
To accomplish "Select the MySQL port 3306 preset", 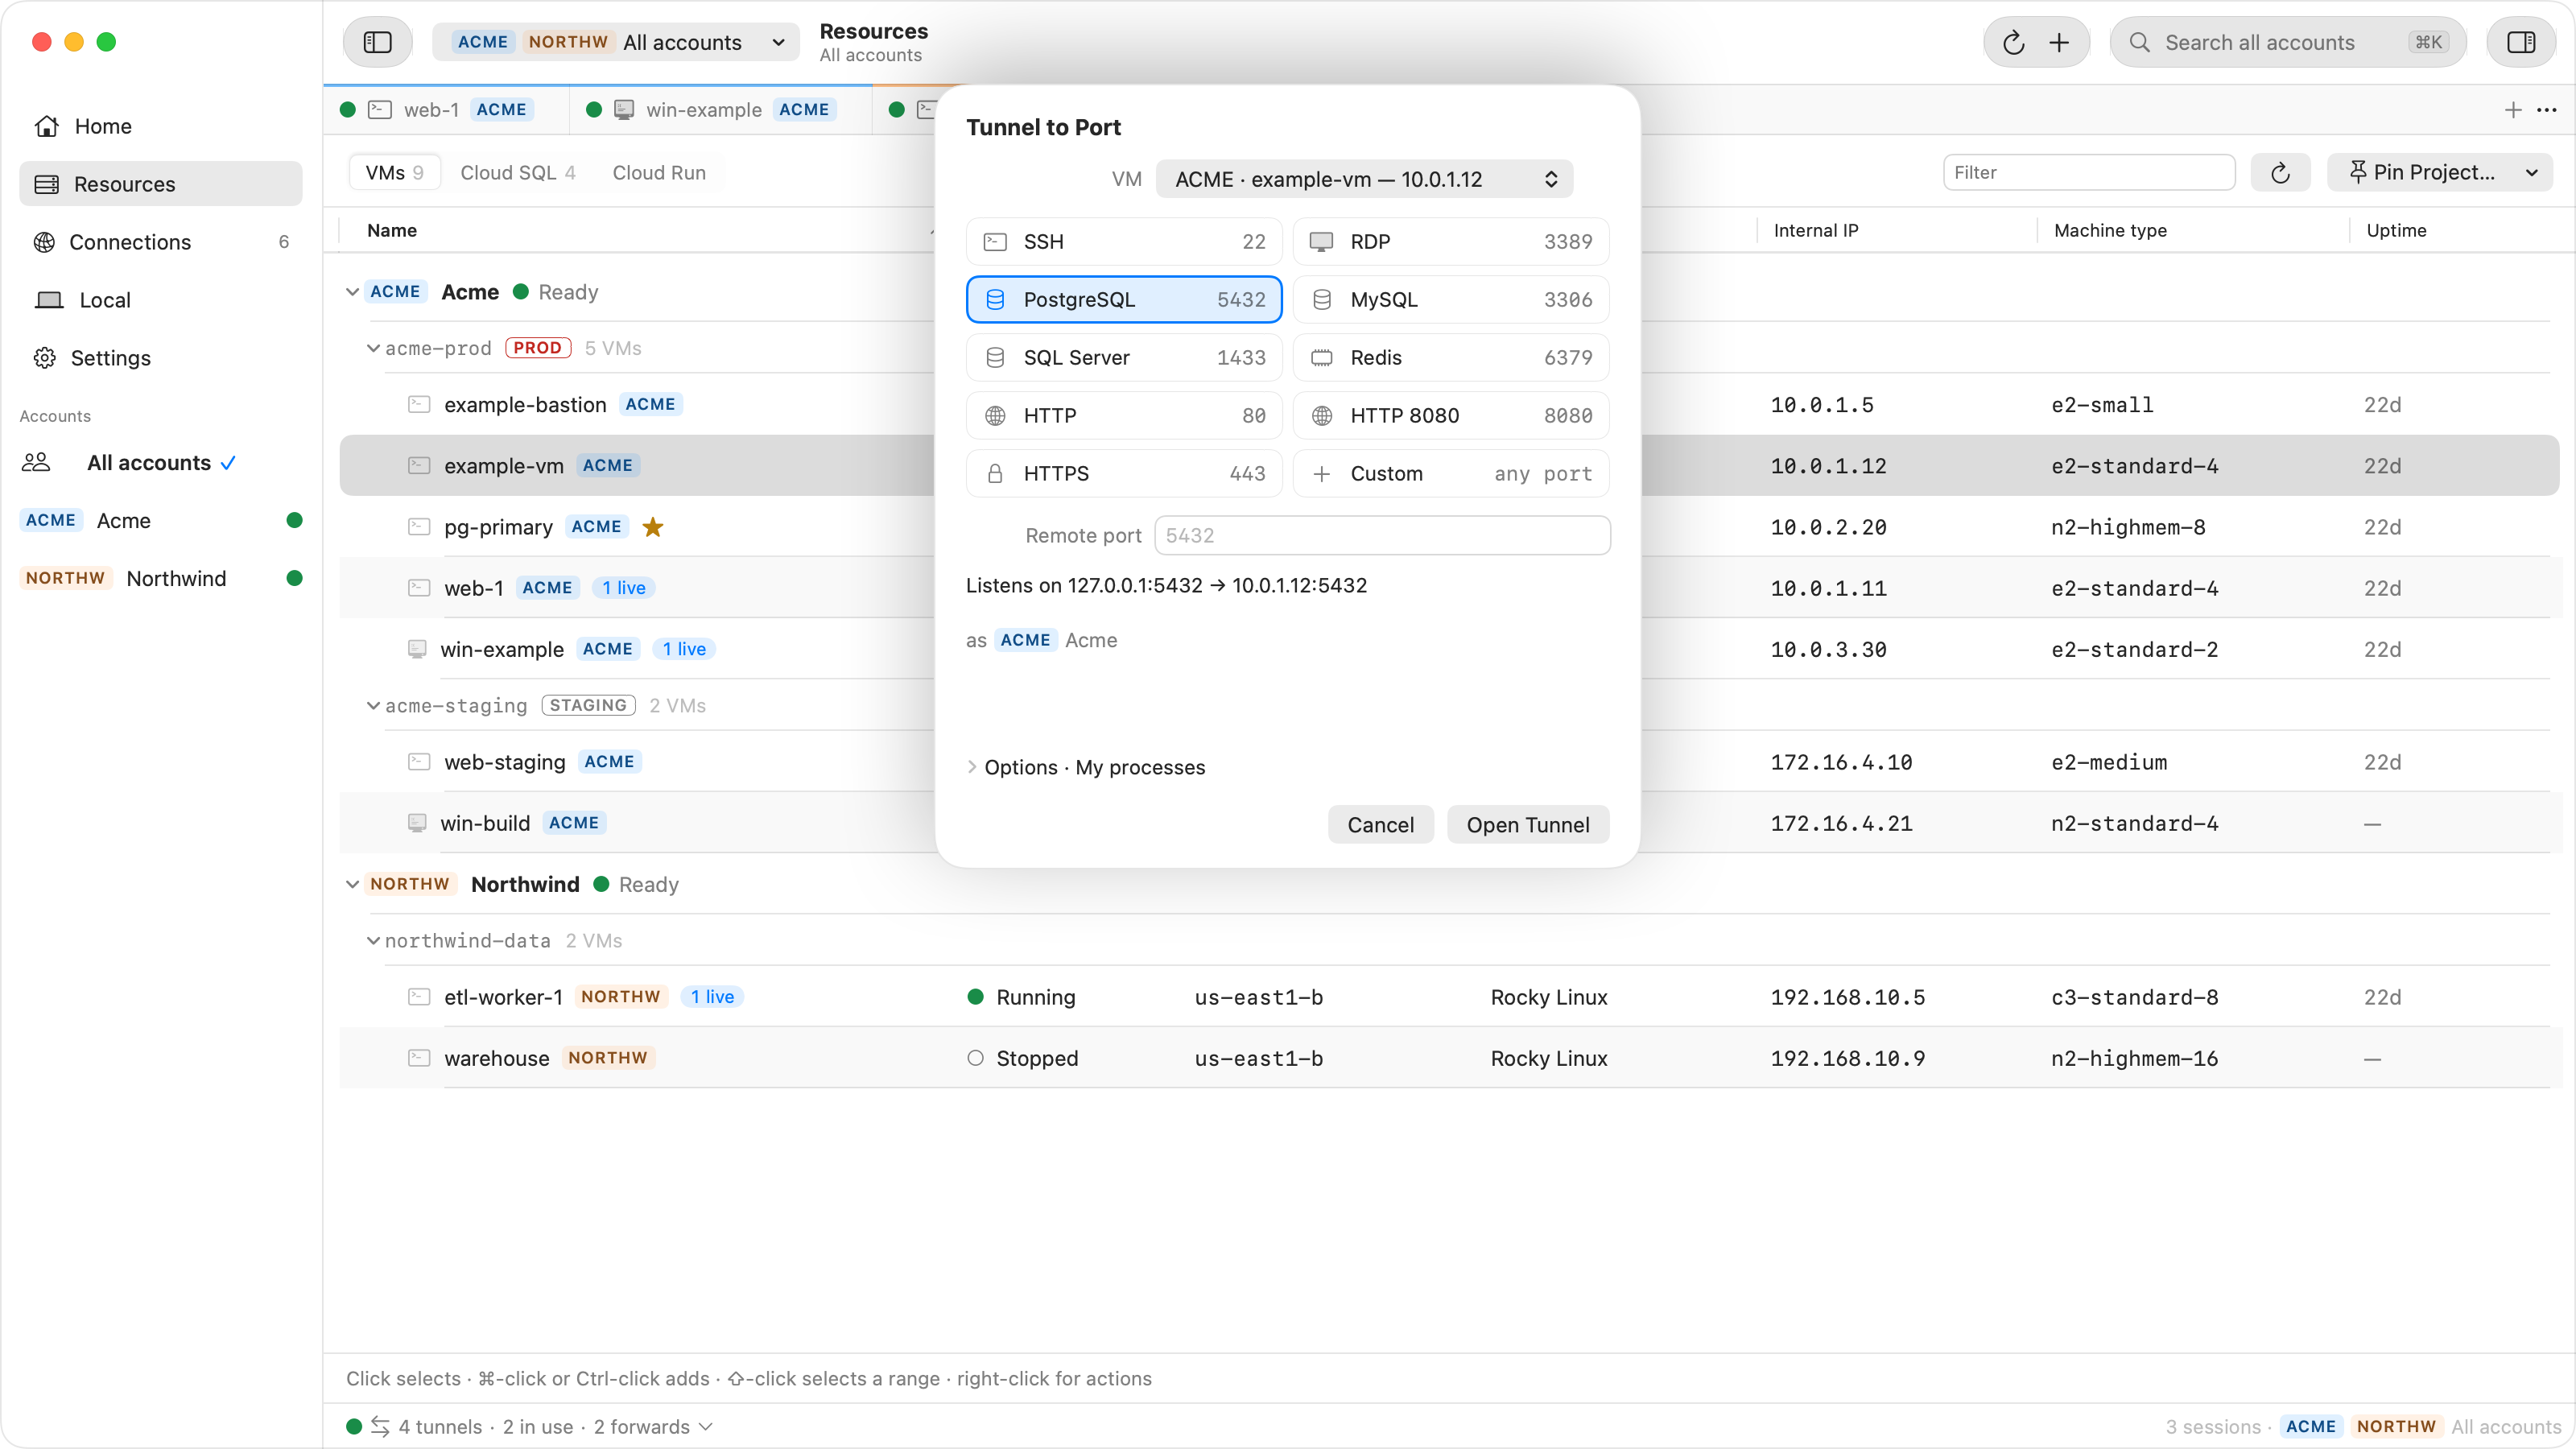I will point(1451,300).
